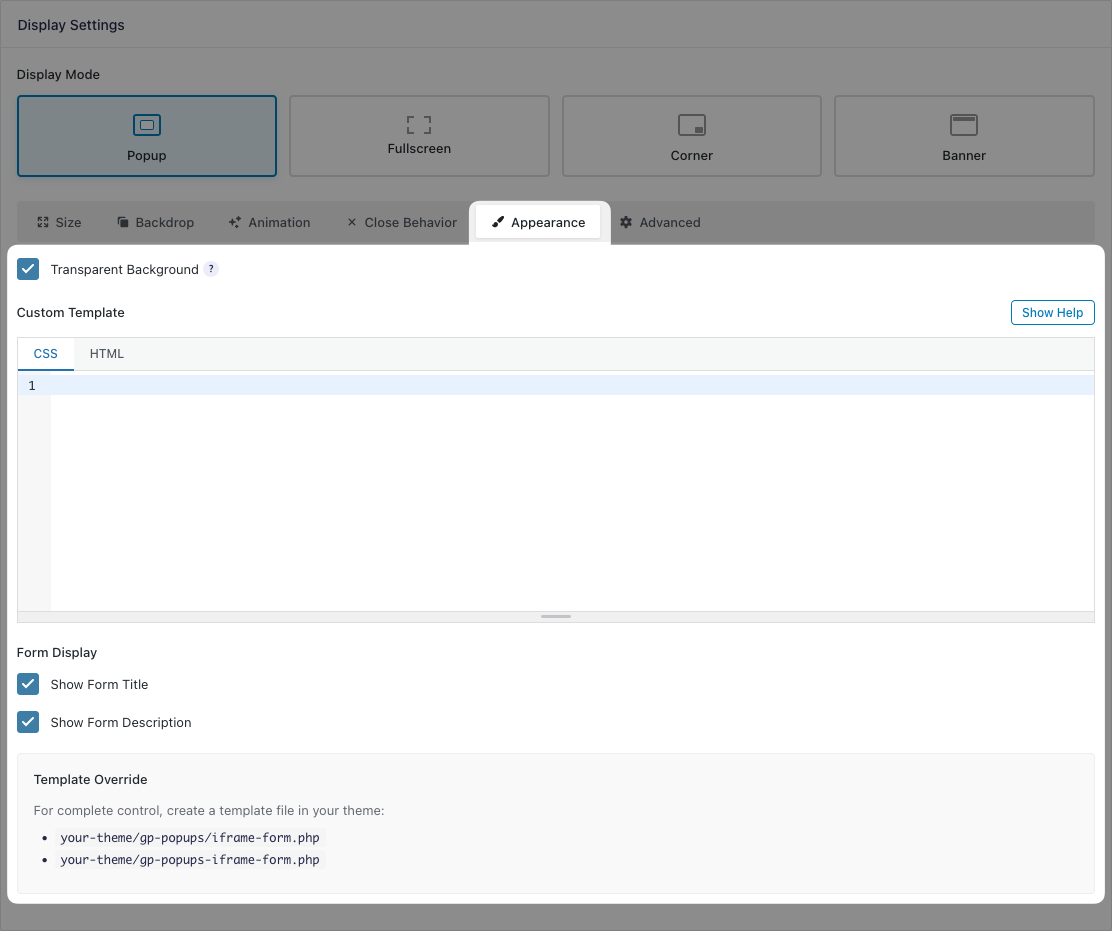
Task: Switch to the HTML template tab
Action: pos(107,354)
